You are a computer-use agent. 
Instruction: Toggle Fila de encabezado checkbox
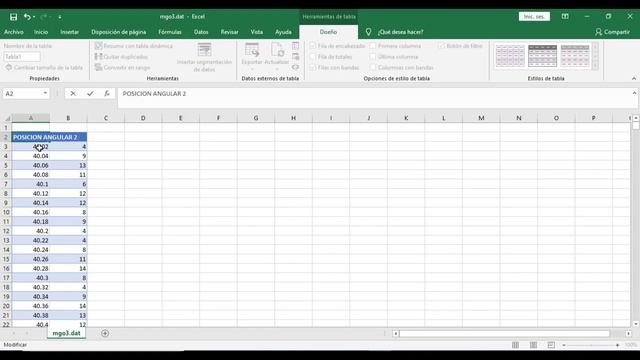pos(313,46)
